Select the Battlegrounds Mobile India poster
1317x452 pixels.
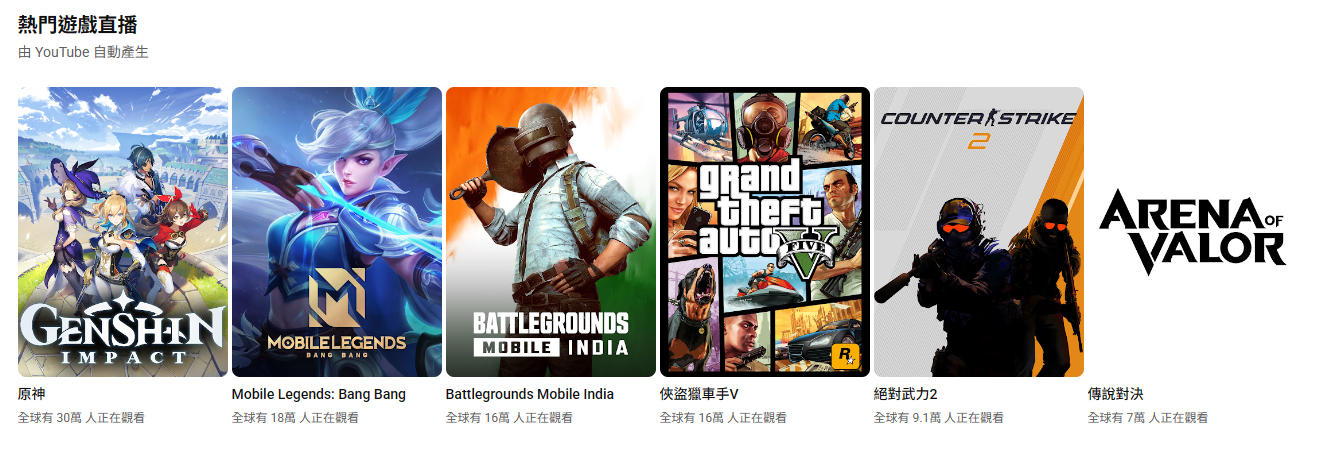[551, 232]
